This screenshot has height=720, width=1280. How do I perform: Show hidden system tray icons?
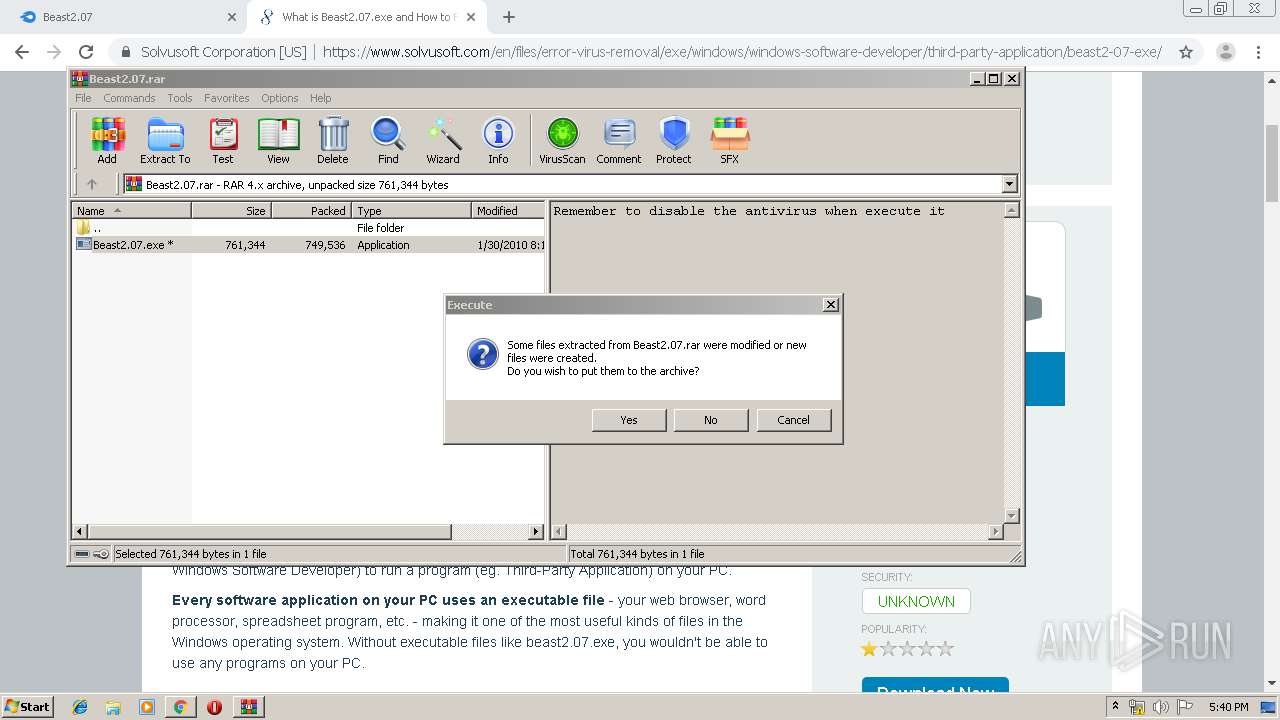(x=1116, y=707)
